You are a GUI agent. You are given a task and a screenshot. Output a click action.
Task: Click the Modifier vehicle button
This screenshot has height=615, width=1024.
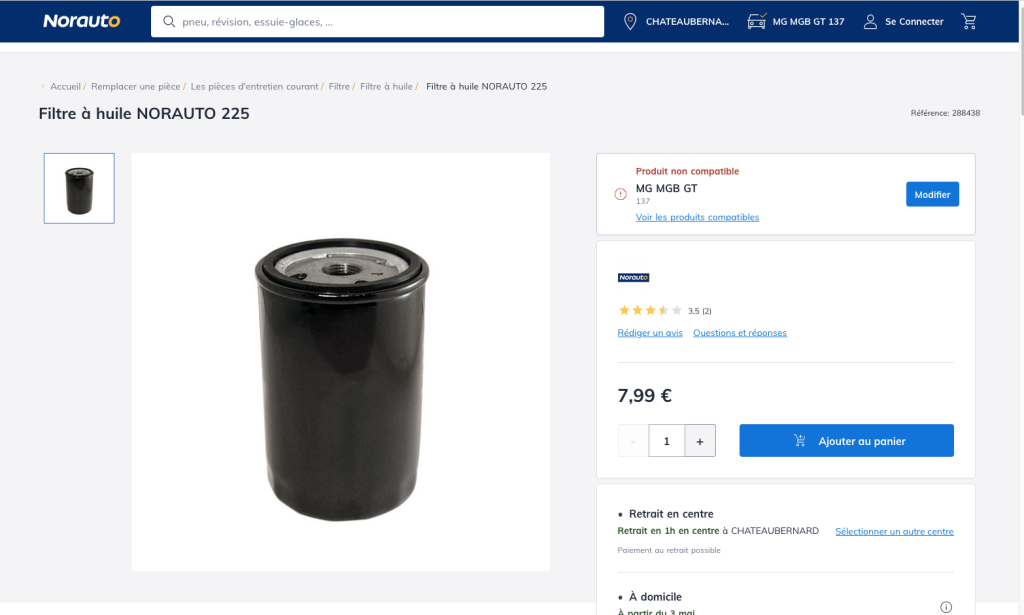(932, 194)
